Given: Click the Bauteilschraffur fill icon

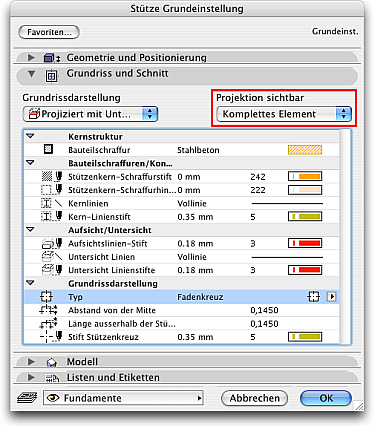Looking at the screenshot, I should point(48,149).
